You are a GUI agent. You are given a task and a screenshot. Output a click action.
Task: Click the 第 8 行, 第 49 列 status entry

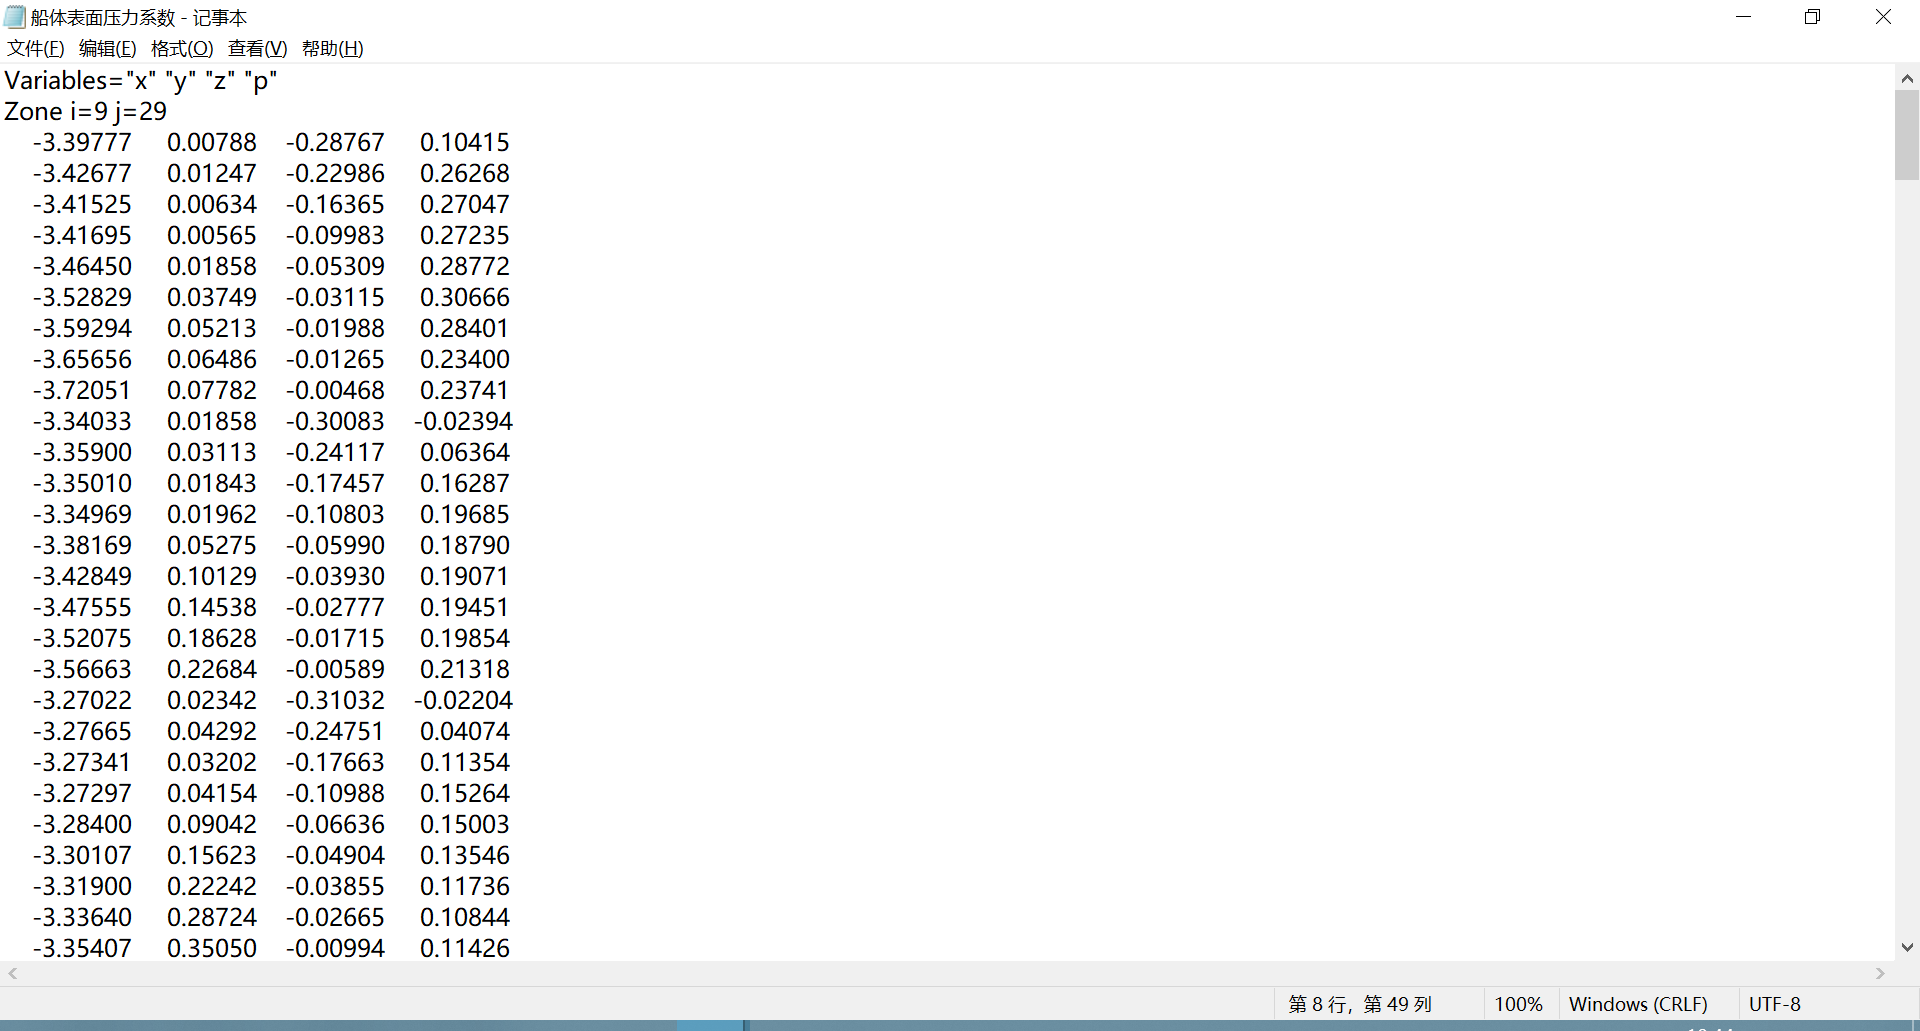[x=1360, y=1004]
